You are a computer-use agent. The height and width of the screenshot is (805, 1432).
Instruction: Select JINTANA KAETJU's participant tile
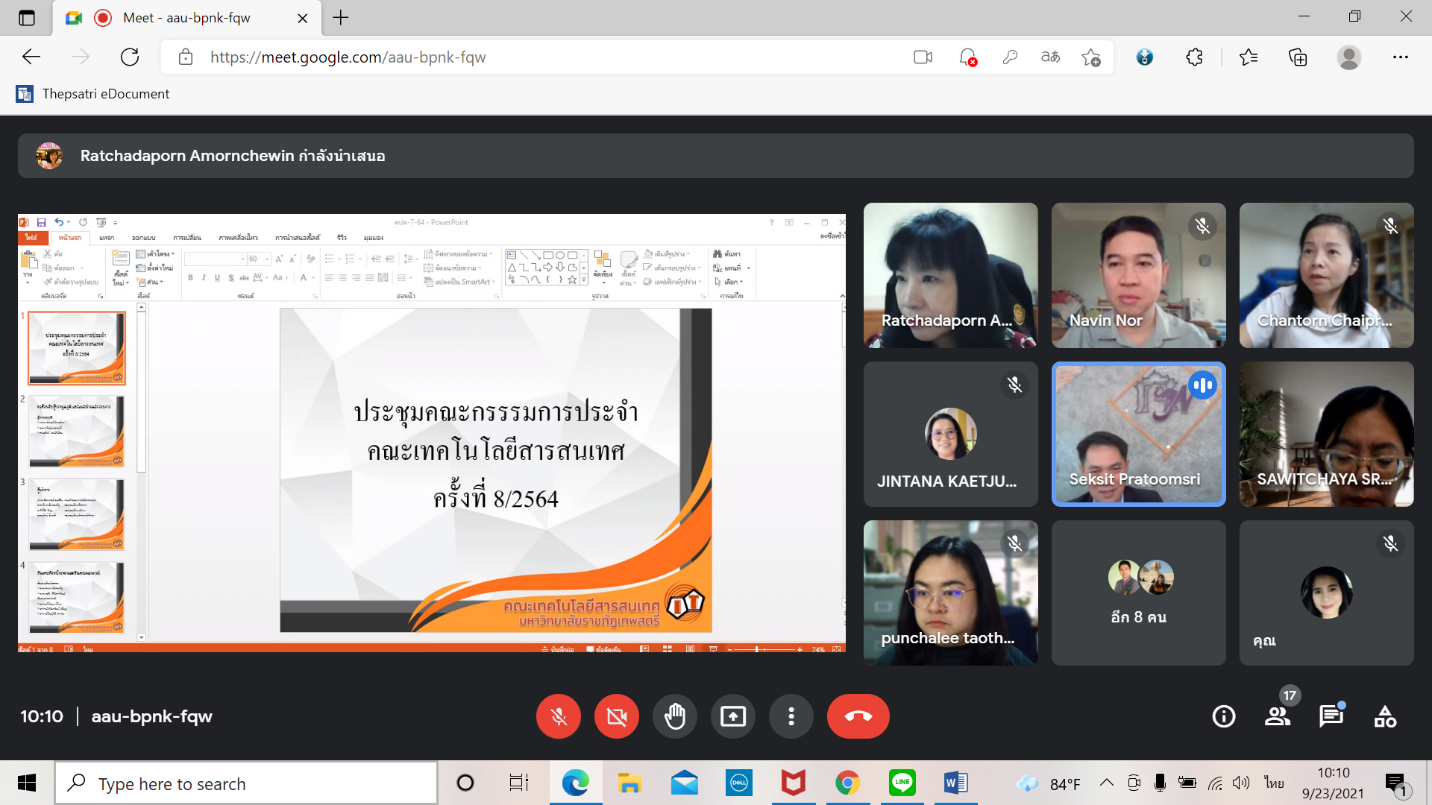(951, 434)
